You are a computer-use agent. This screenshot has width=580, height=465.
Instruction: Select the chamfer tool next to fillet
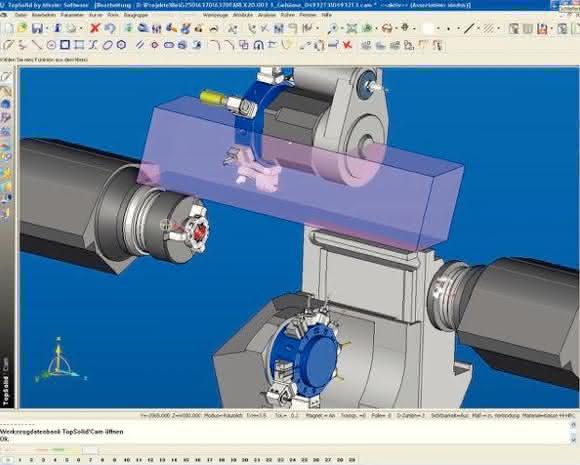pos(229,45)
